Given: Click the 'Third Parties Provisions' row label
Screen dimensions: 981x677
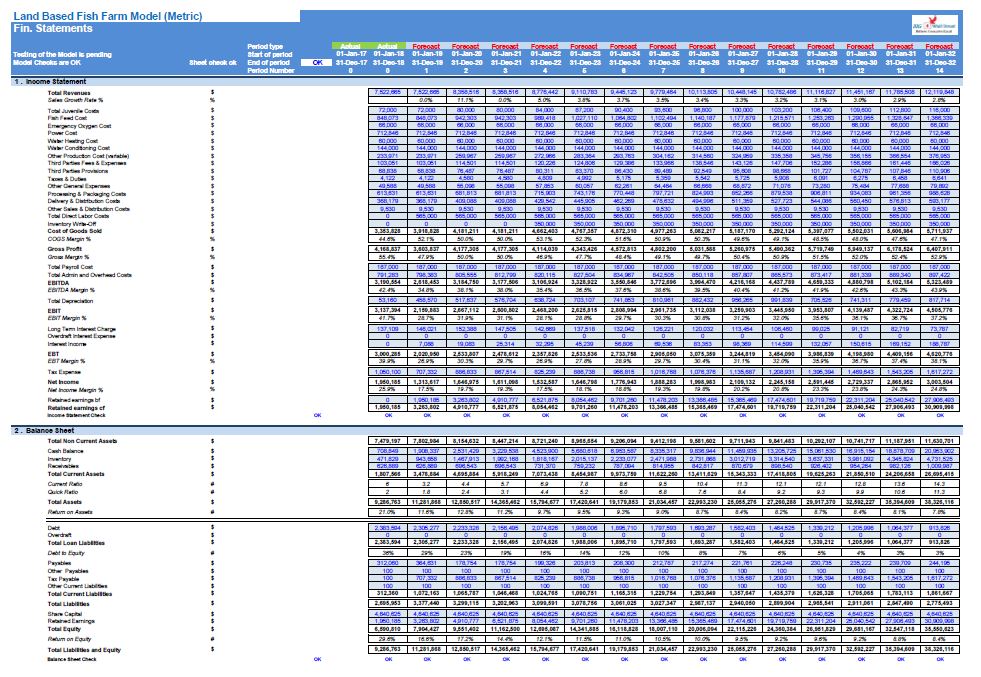Looking at the screenshot, I should point(78,171).
